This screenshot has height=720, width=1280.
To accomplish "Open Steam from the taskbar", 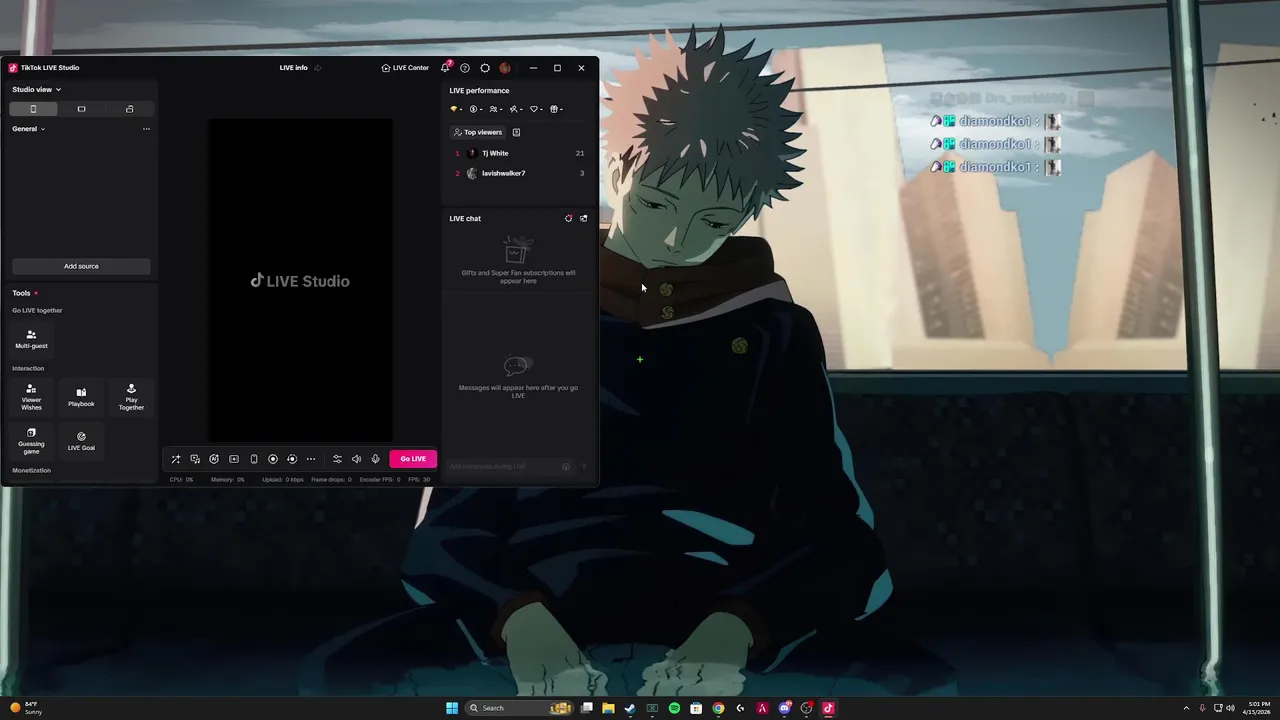I will pos(630,708).
